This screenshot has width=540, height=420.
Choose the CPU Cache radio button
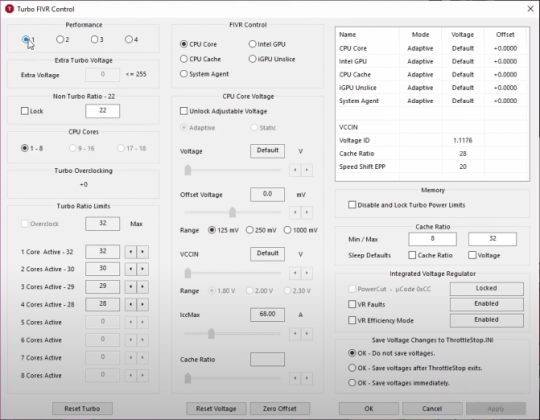(x=184, y=59)
